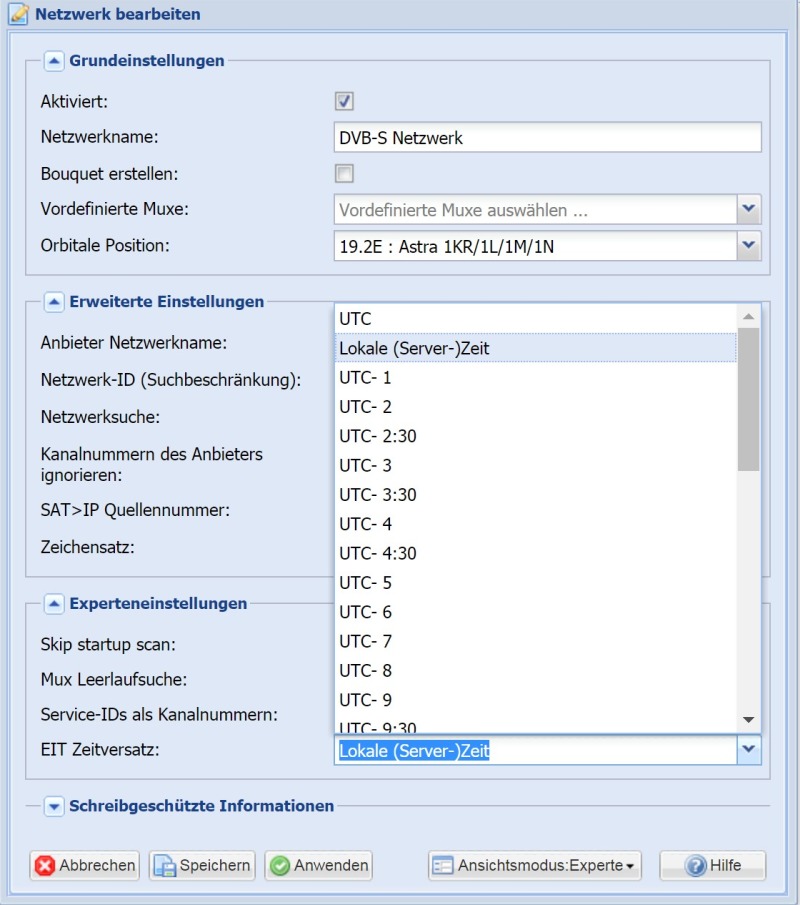
Task: Click the Anwenden green checkmark icon
Action: 280,866
